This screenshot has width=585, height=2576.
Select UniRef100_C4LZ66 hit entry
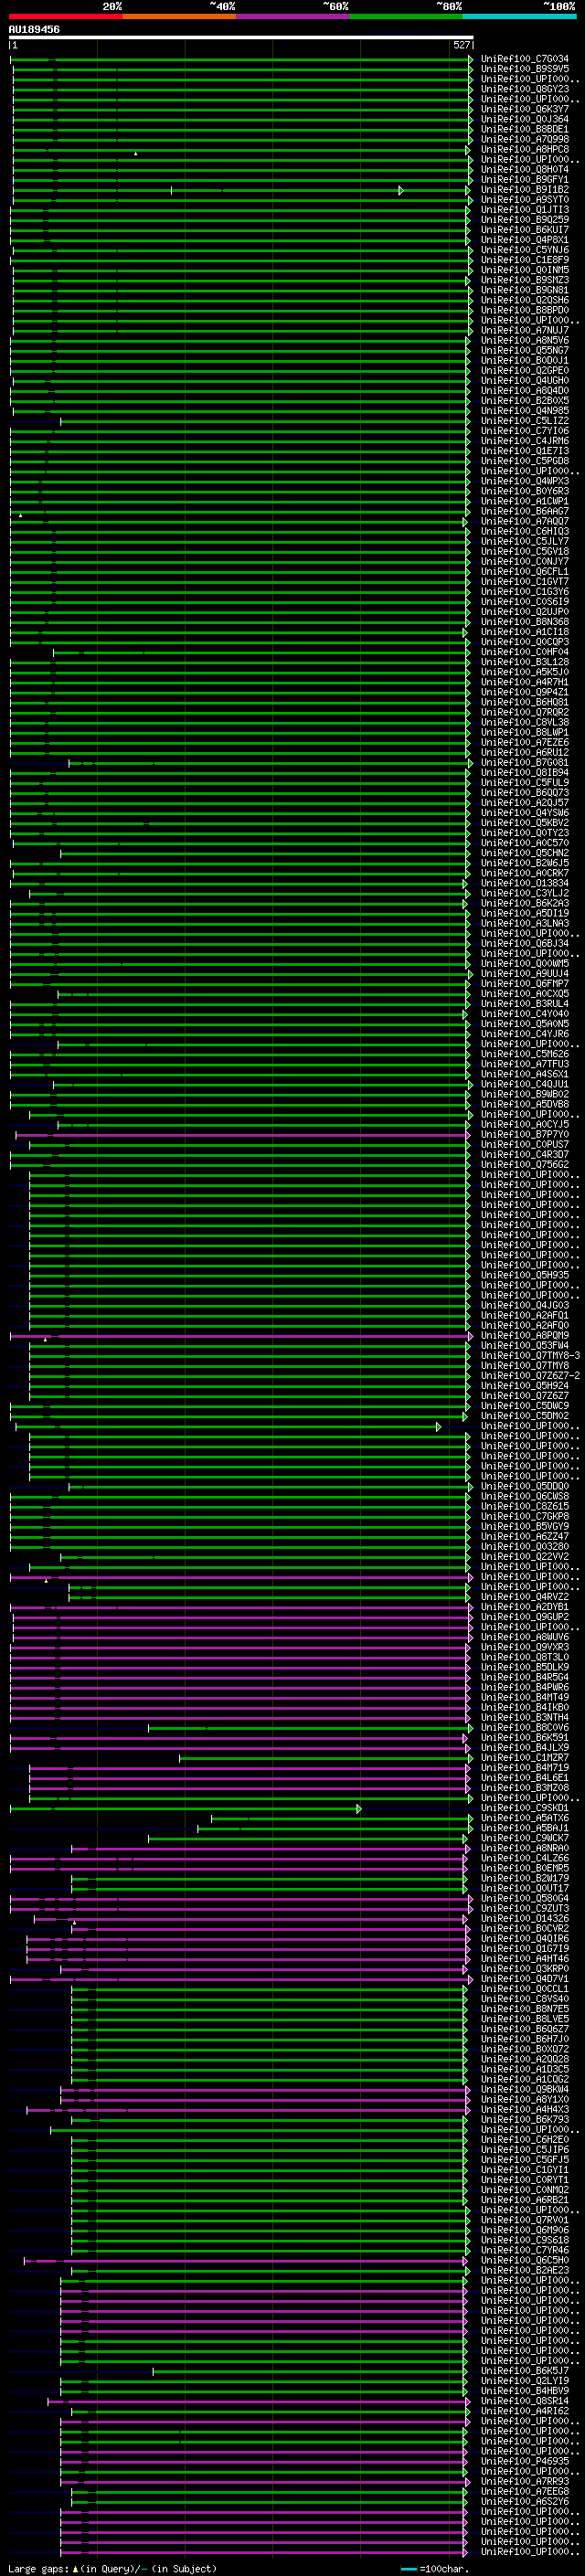525,1858
